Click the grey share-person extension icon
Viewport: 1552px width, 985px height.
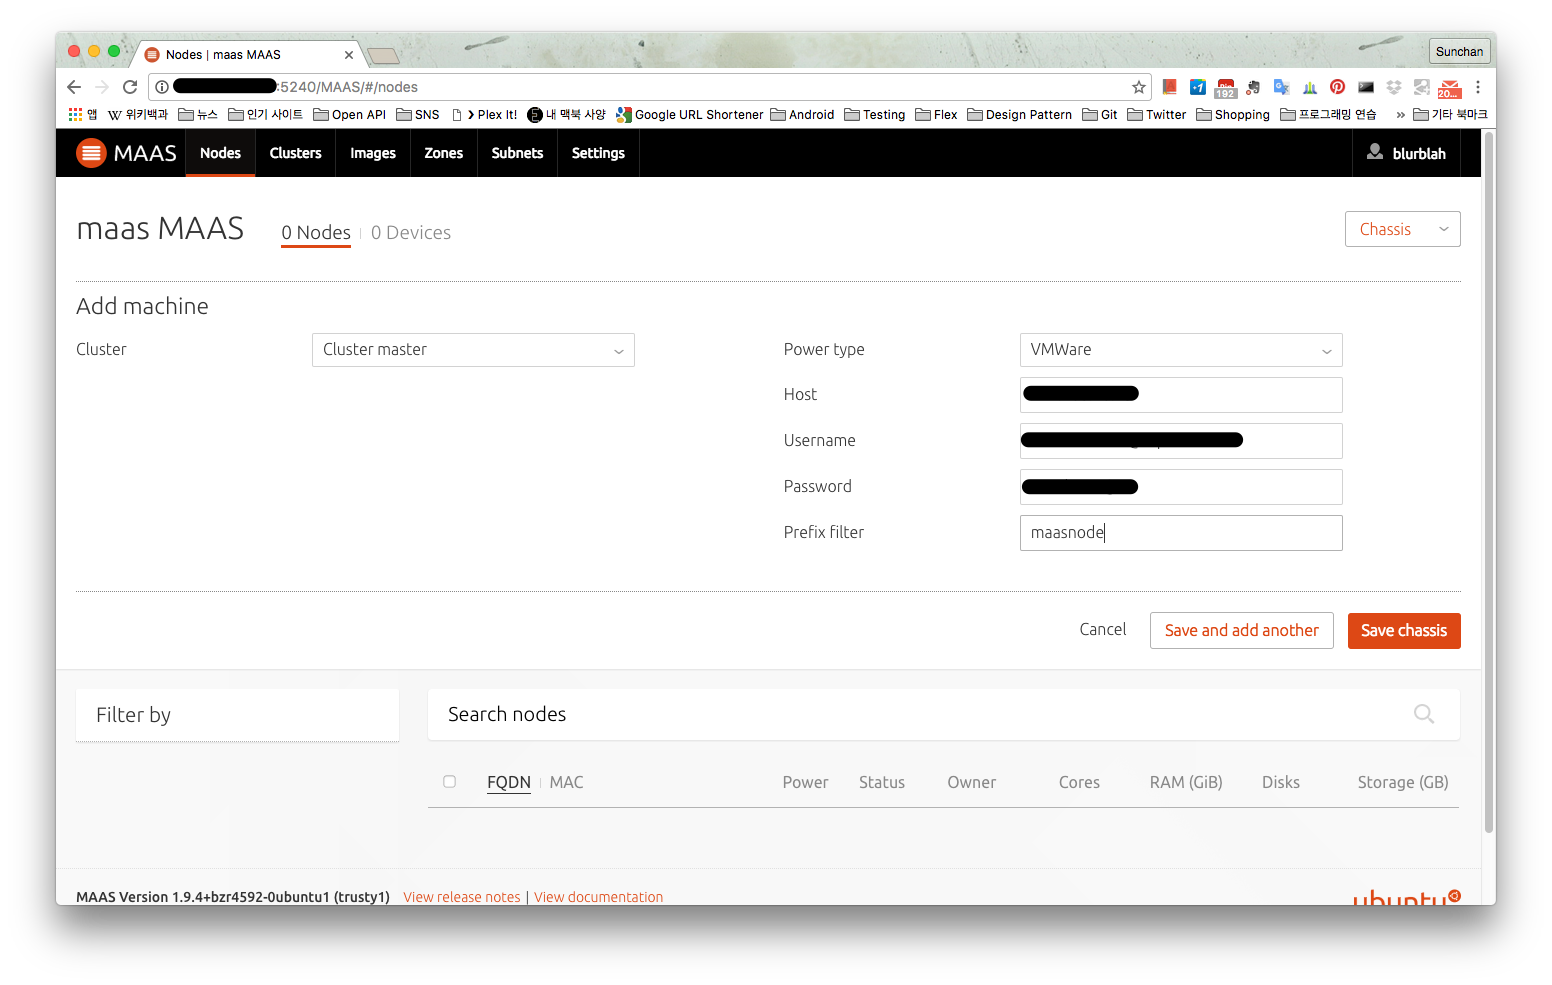(1421, 87)
